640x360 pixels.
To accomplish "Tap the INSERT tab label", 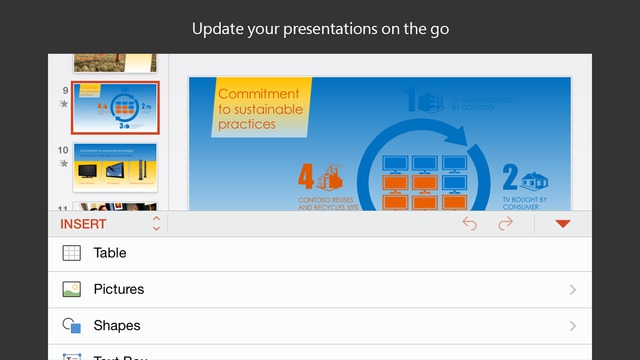I will pyautogui.click(x=83, y=224).
